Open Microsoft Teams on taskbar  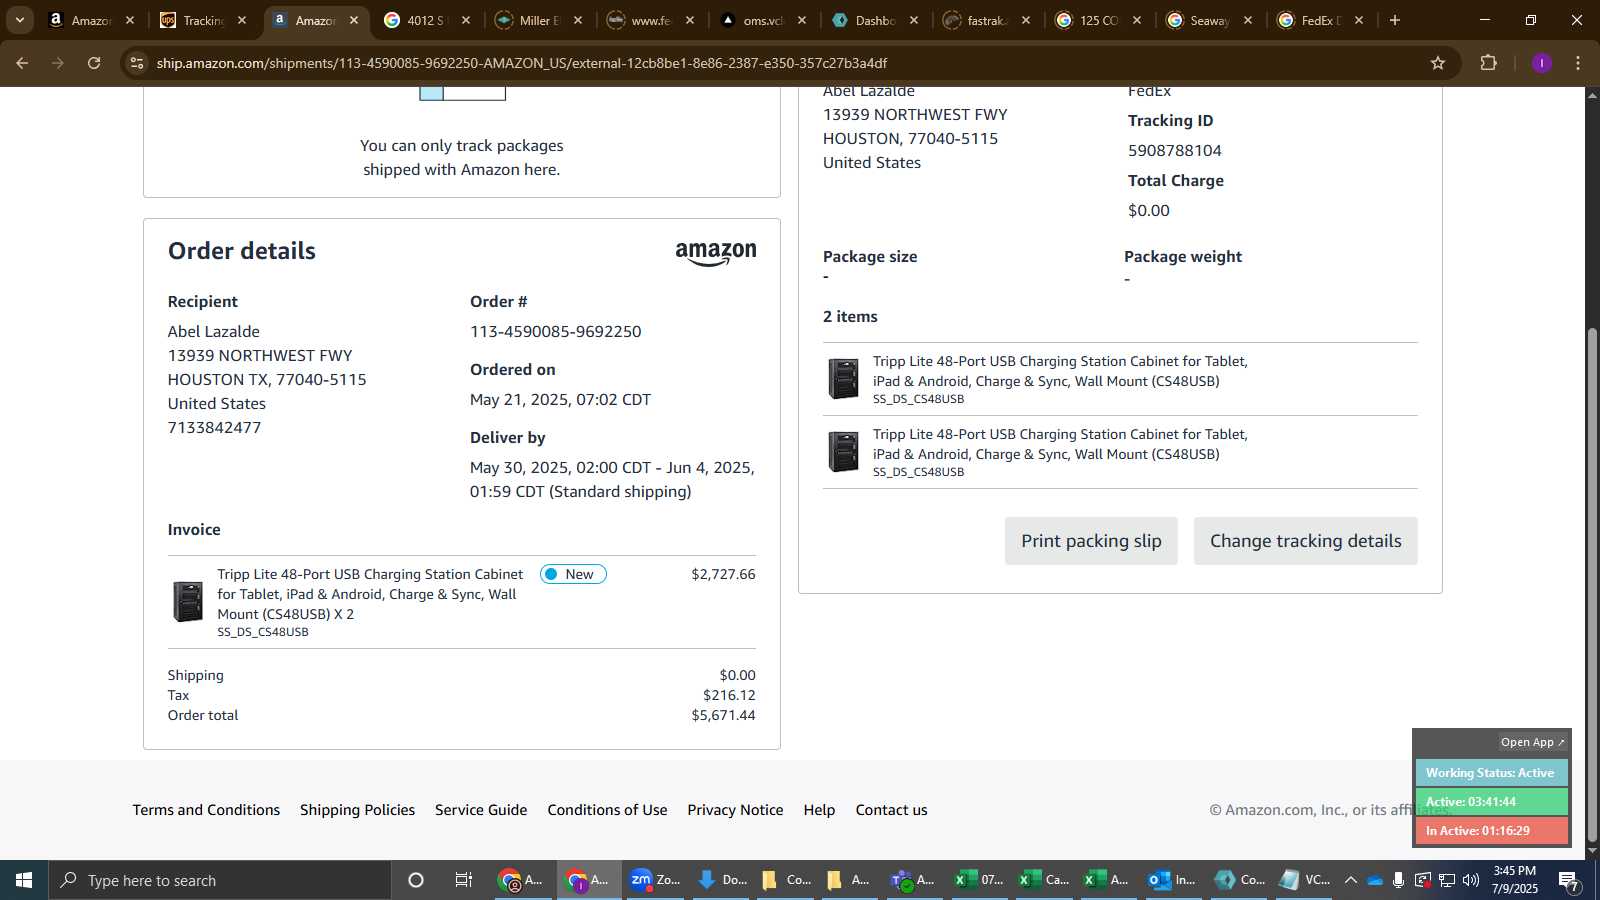[x=913, y=880]
